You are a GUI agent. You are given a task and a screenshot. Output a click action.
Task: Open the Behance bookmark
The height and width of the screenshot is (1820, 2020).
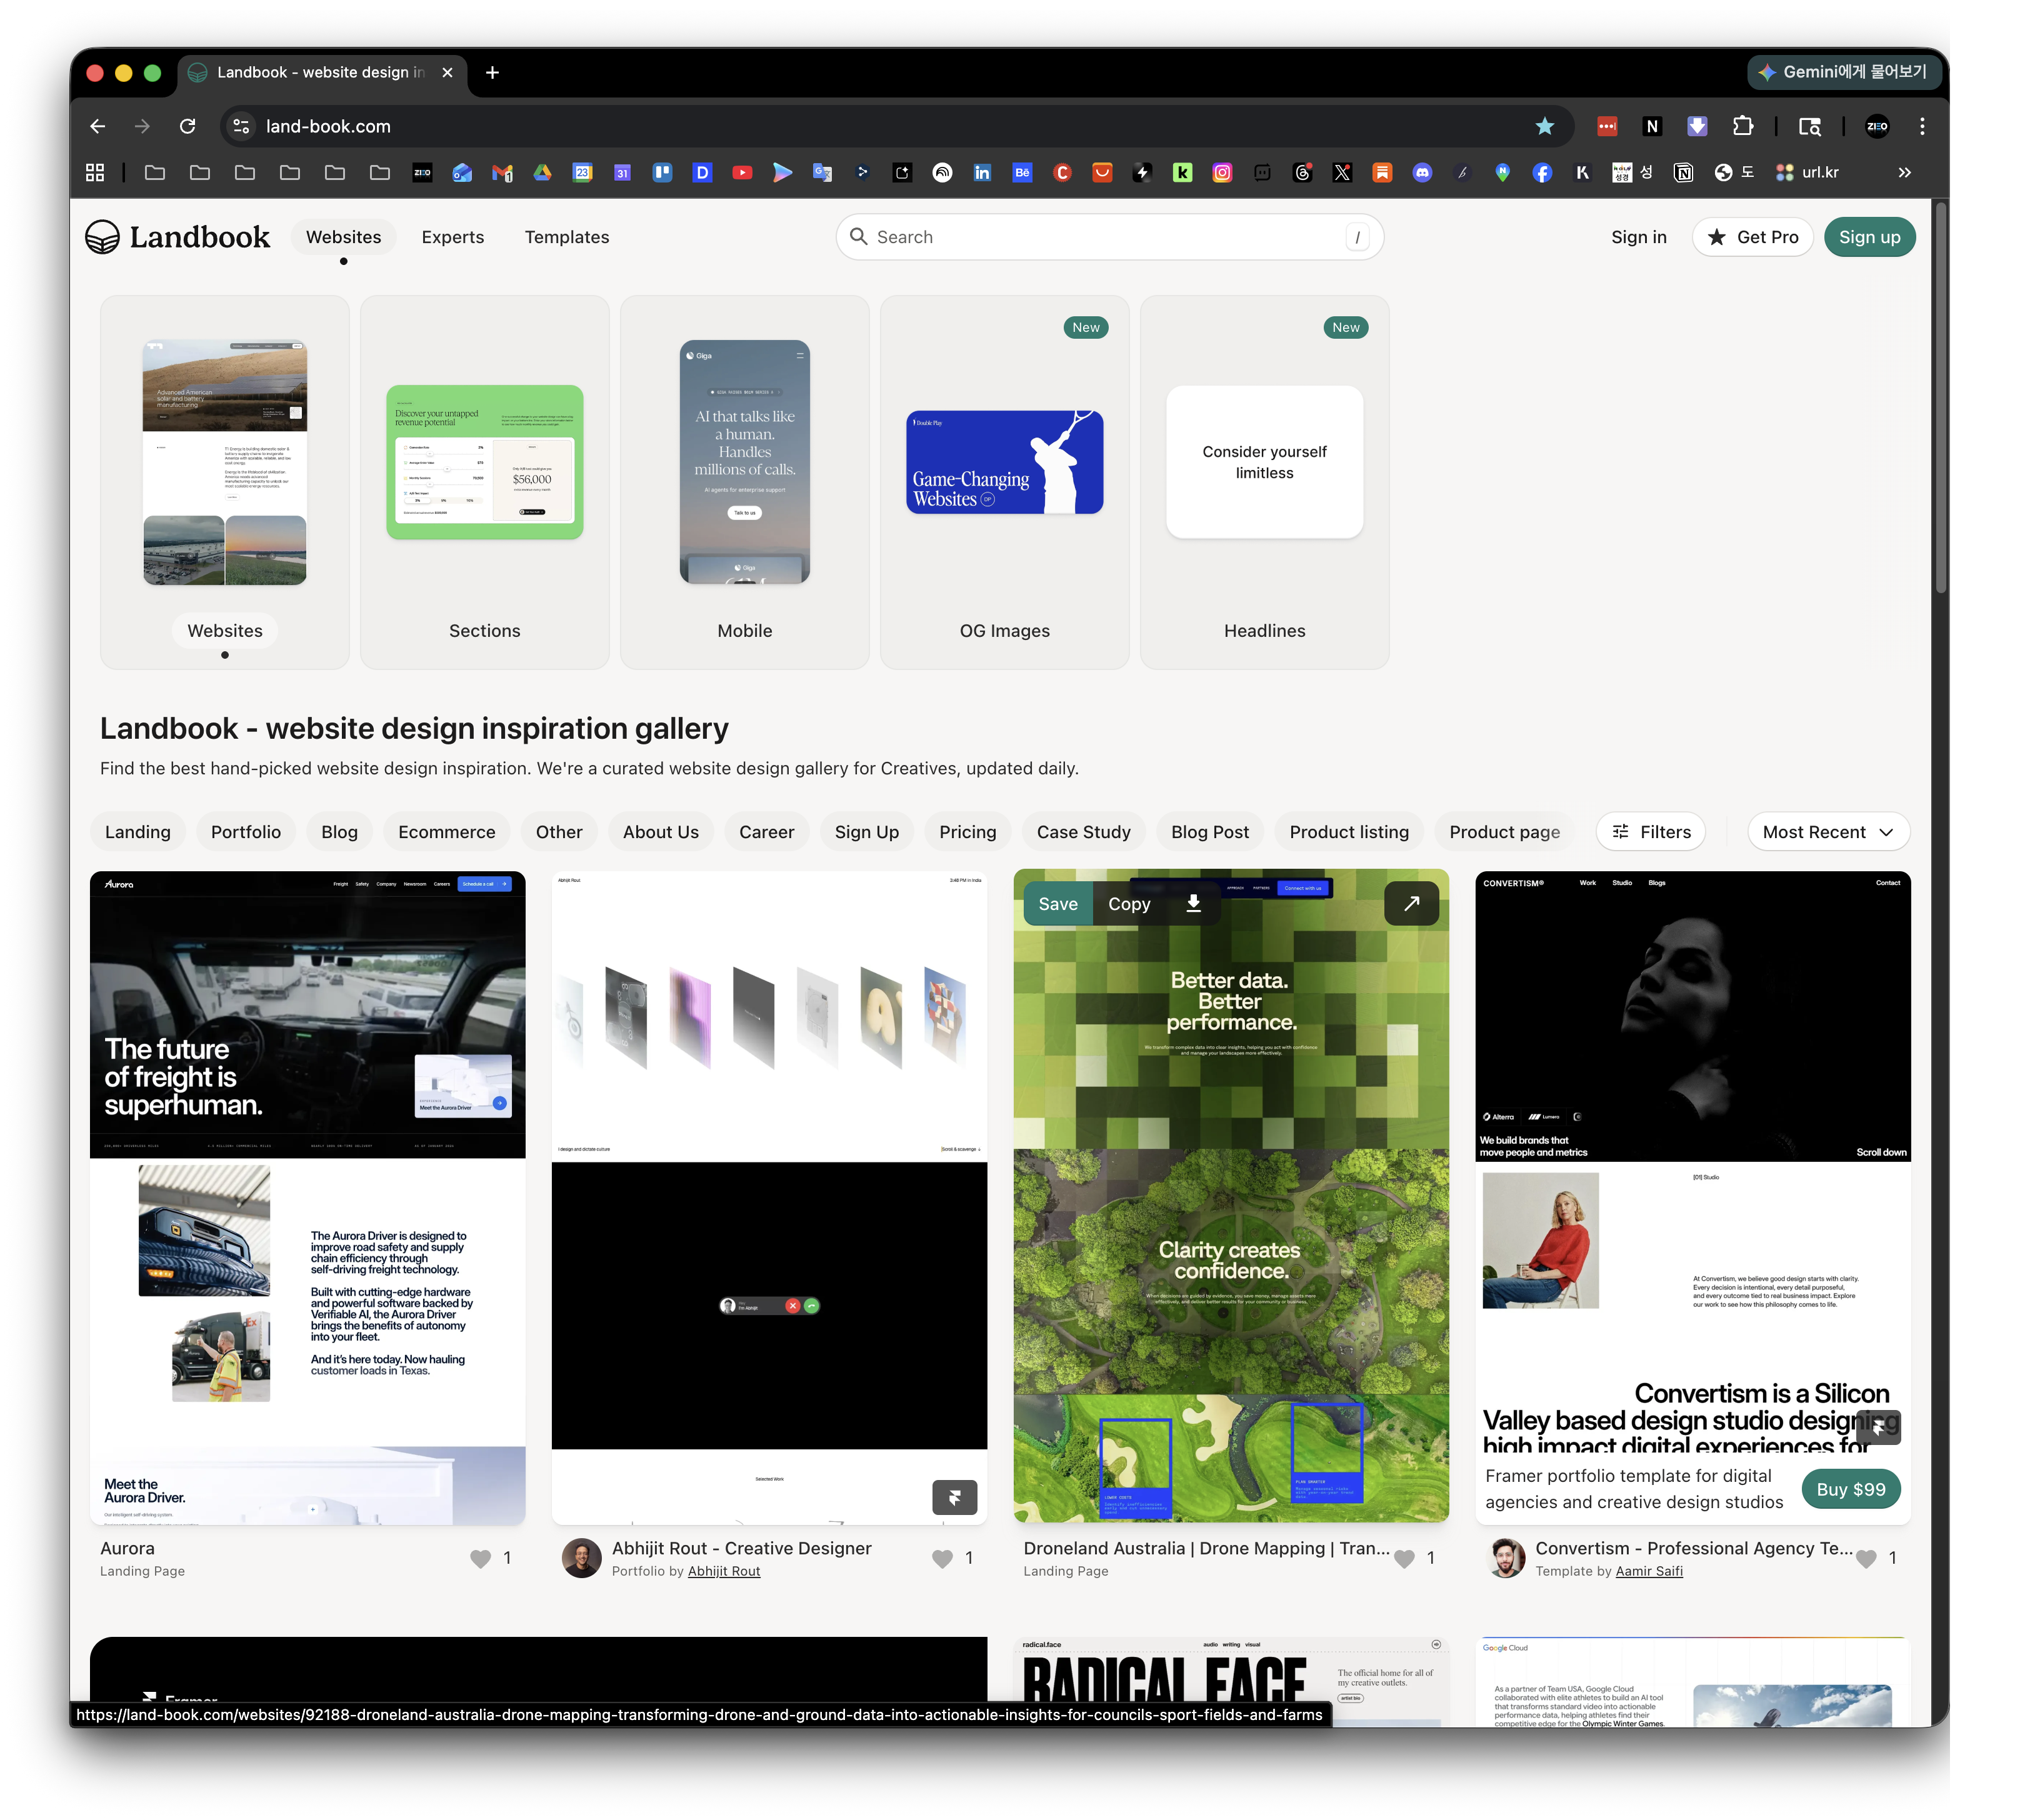[x=1022, y=173]
